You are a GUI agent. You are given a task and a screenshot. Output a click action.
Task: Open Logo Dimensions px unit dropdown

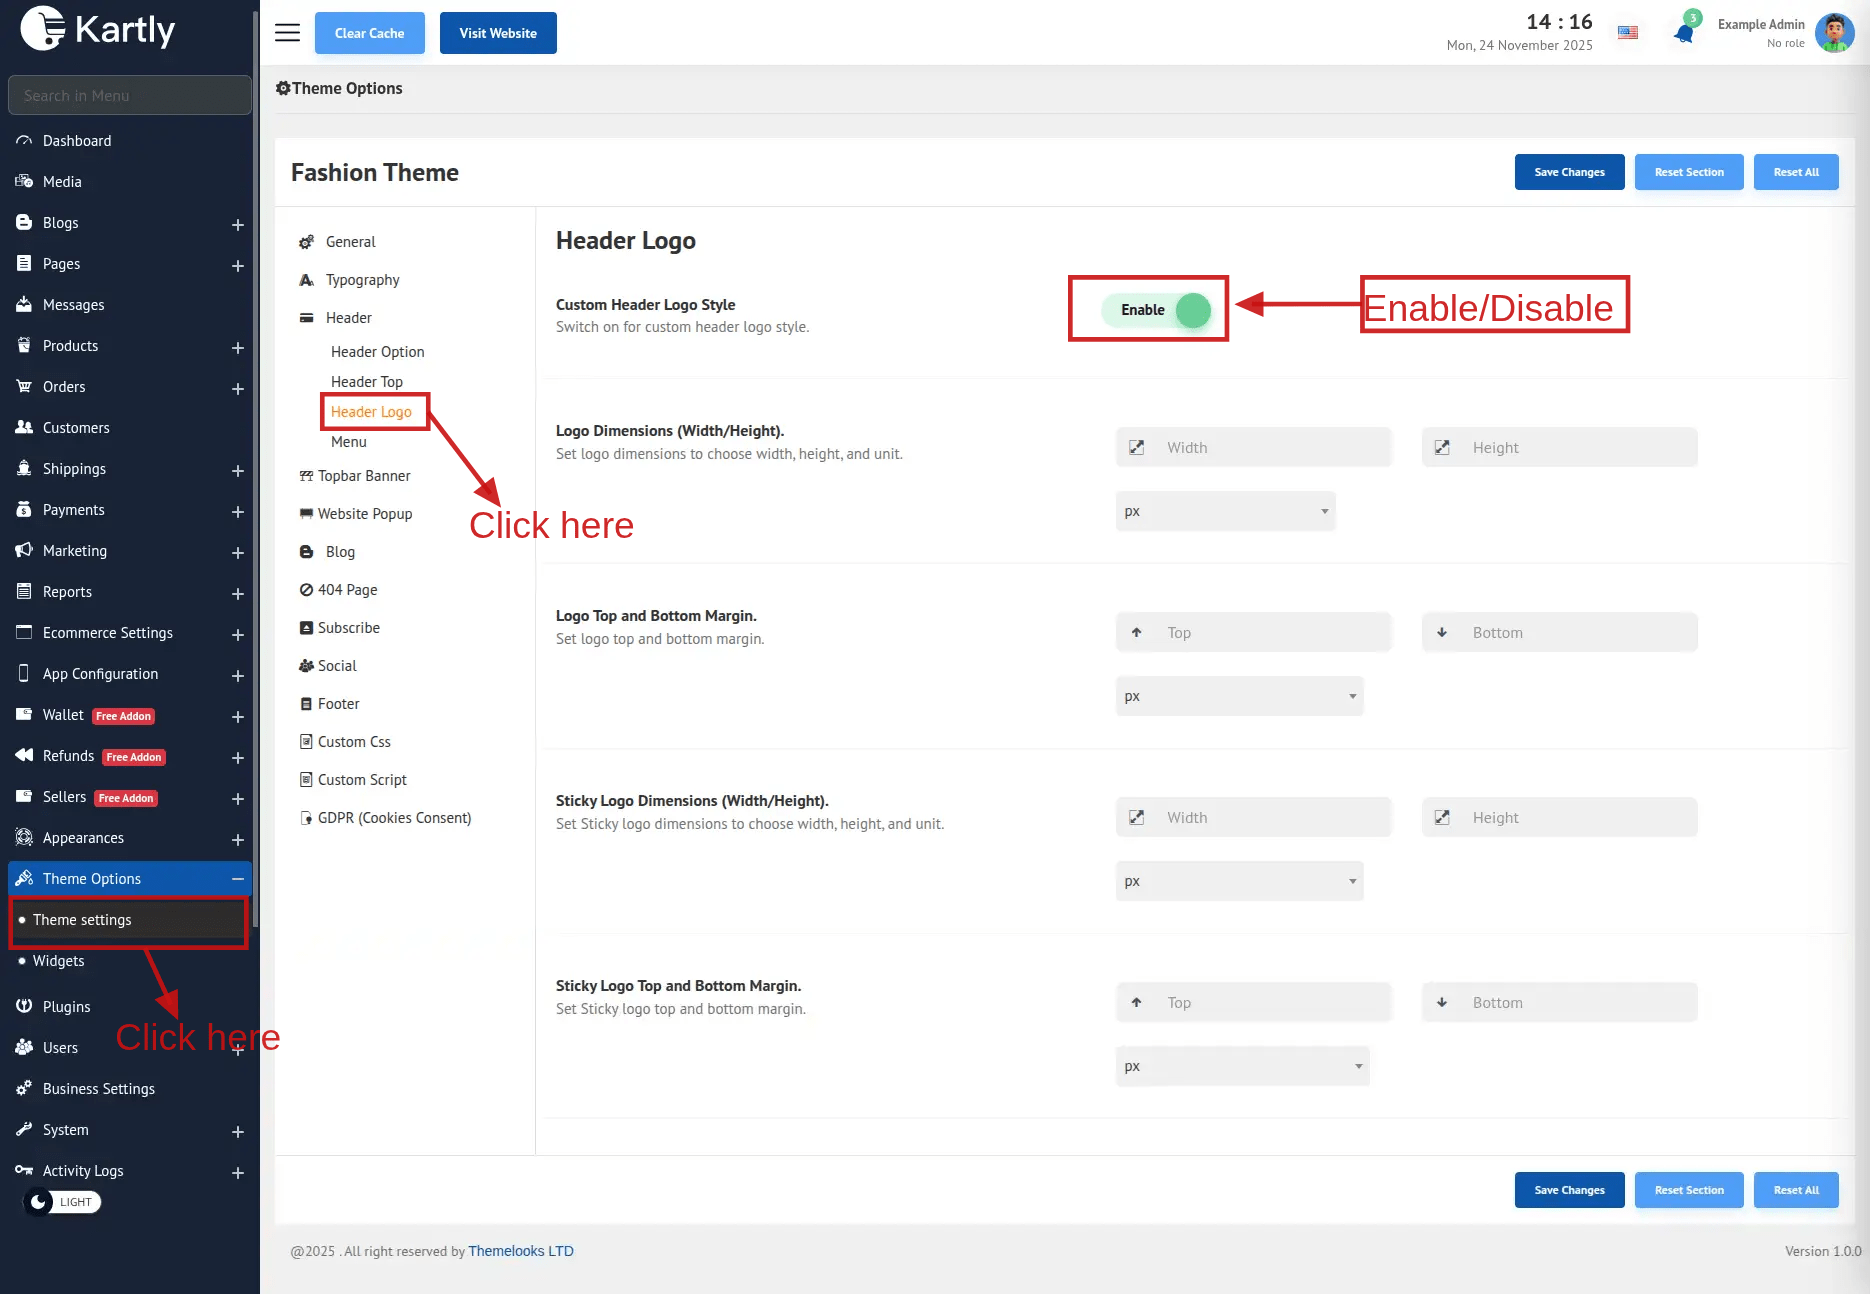(x=1225, y=511)
